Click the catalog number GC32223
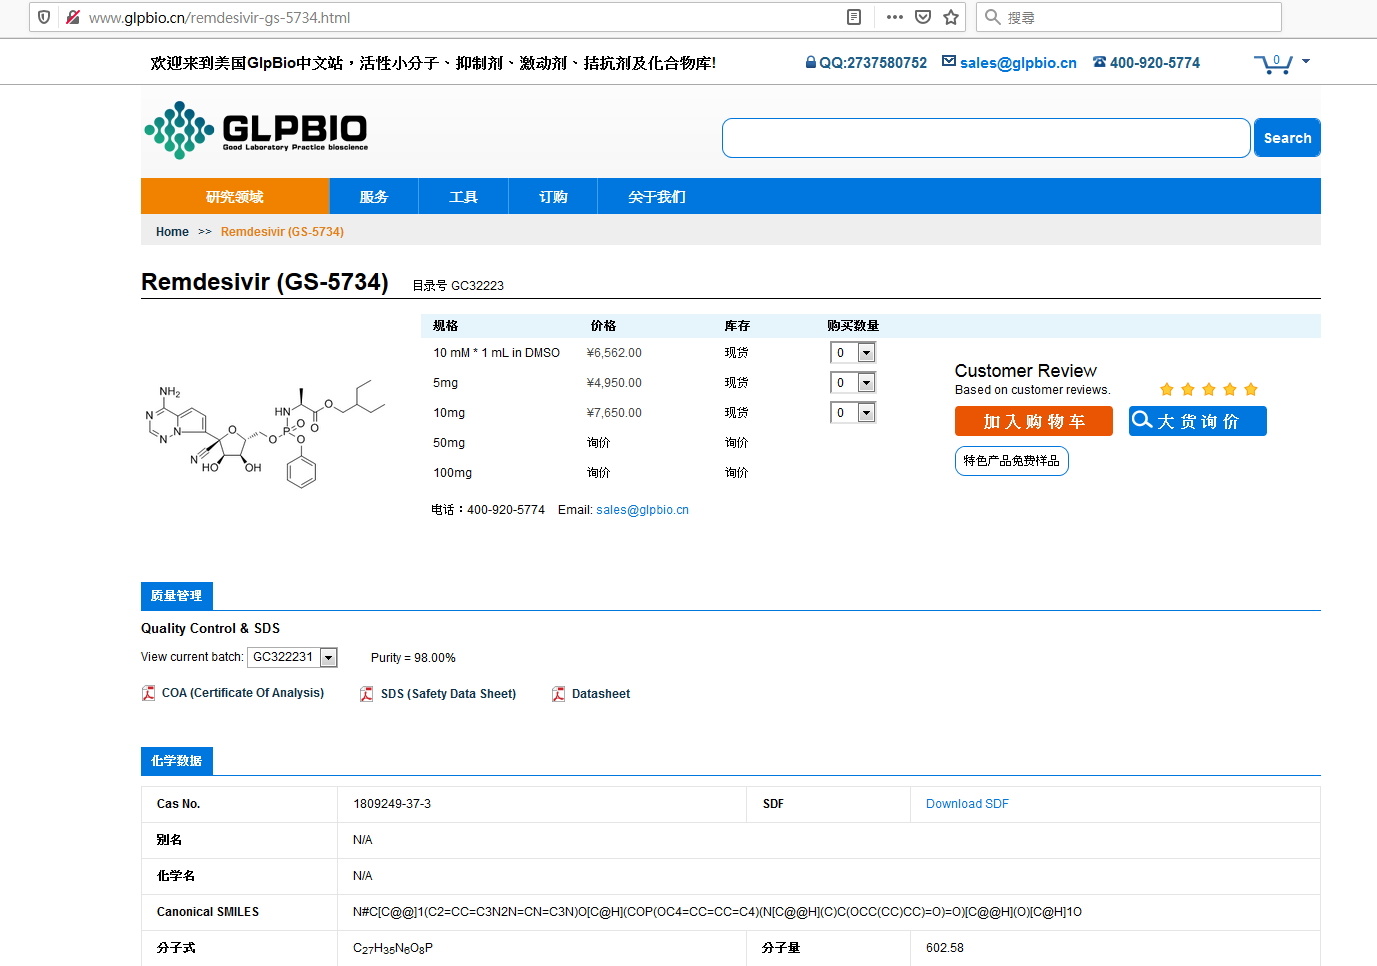The image size is (1377, 966). 477,286
